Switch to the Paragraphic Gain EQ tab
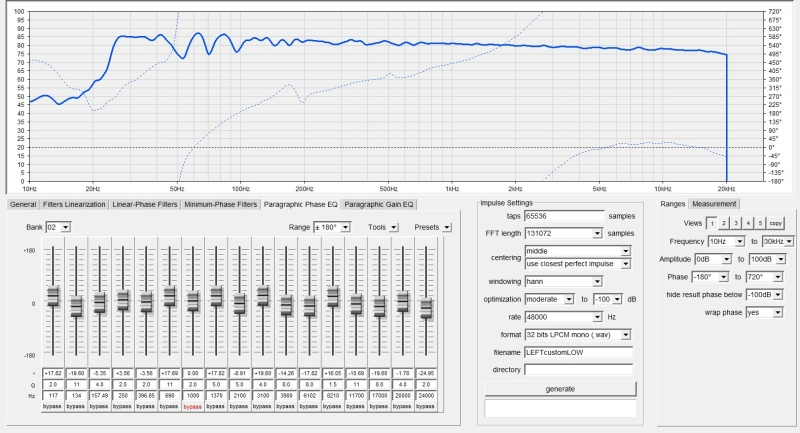Image resolution: width=800 pixels, height=433 pixels. 379,204
